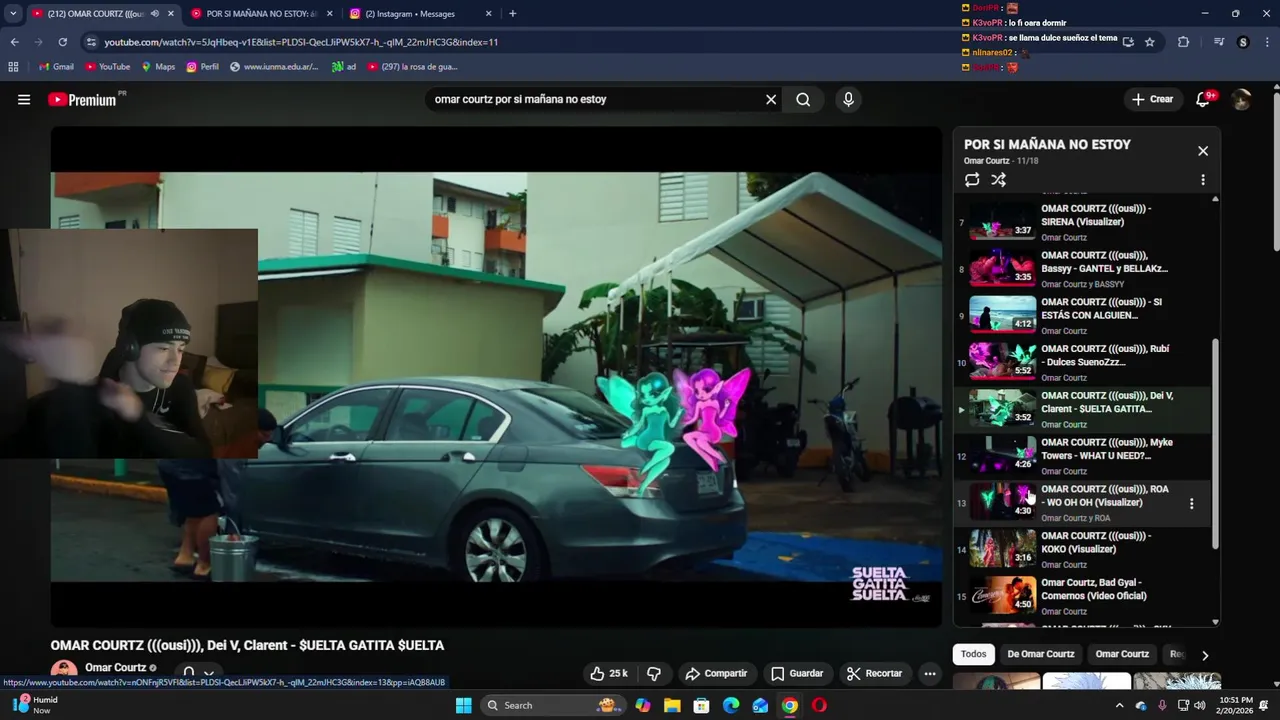Open the notifications bell
This screenshot has height=720, width=1280.
pos(1203,99)
